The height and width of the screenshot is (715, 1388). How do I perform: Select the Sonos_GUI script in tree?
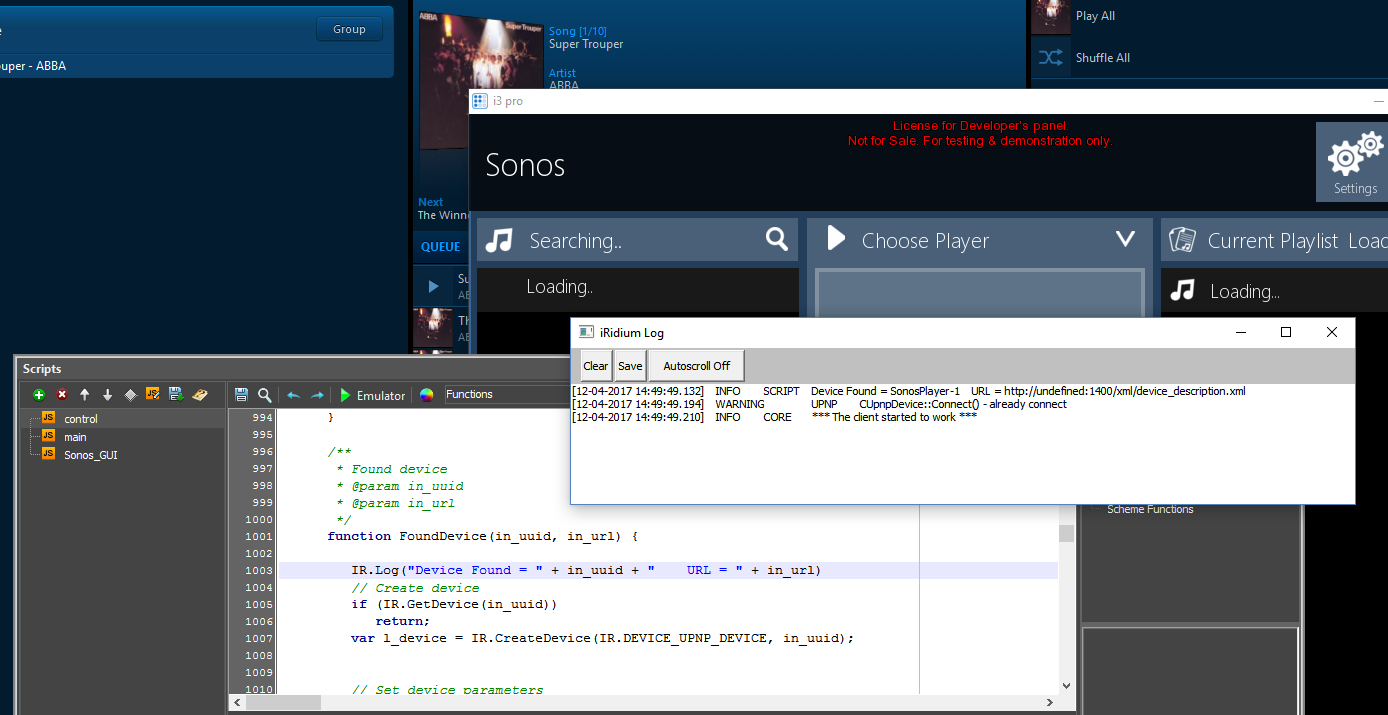(x=91, y=455)
